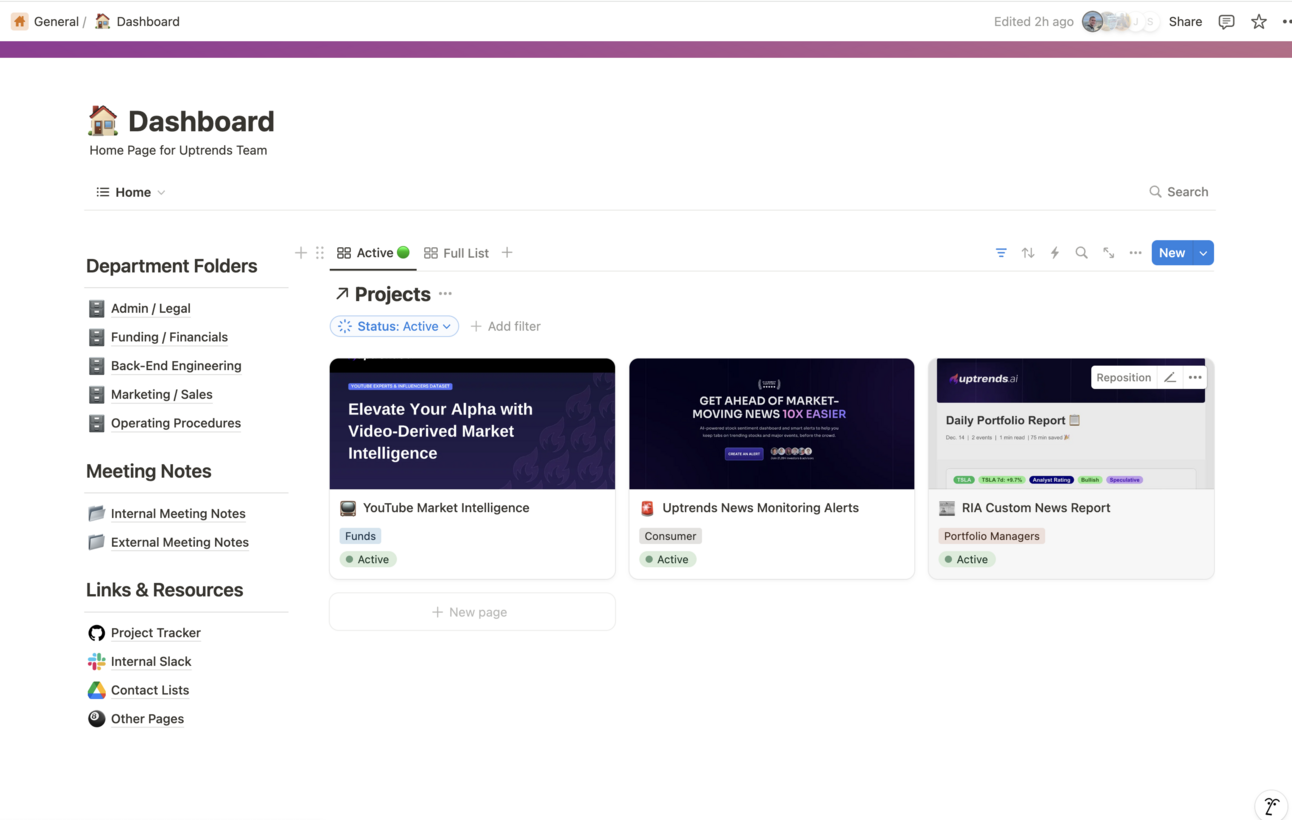Open the New button dropdown chevron
The height and width of the screenshot is (820, 1292).
point(1202,253)
